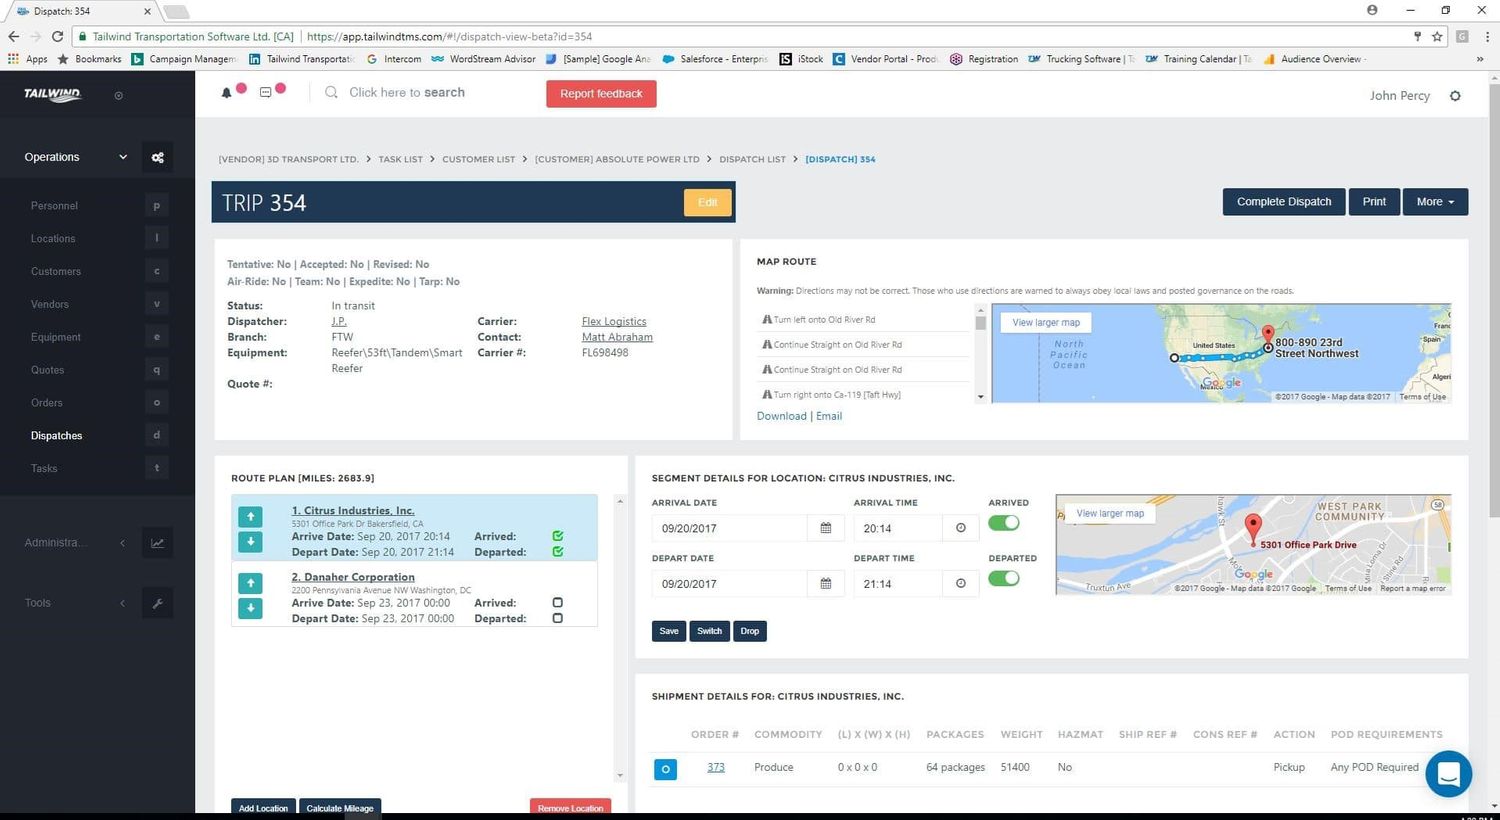
Task: Open the messages icon beside the bell
Action: point(265,92)
